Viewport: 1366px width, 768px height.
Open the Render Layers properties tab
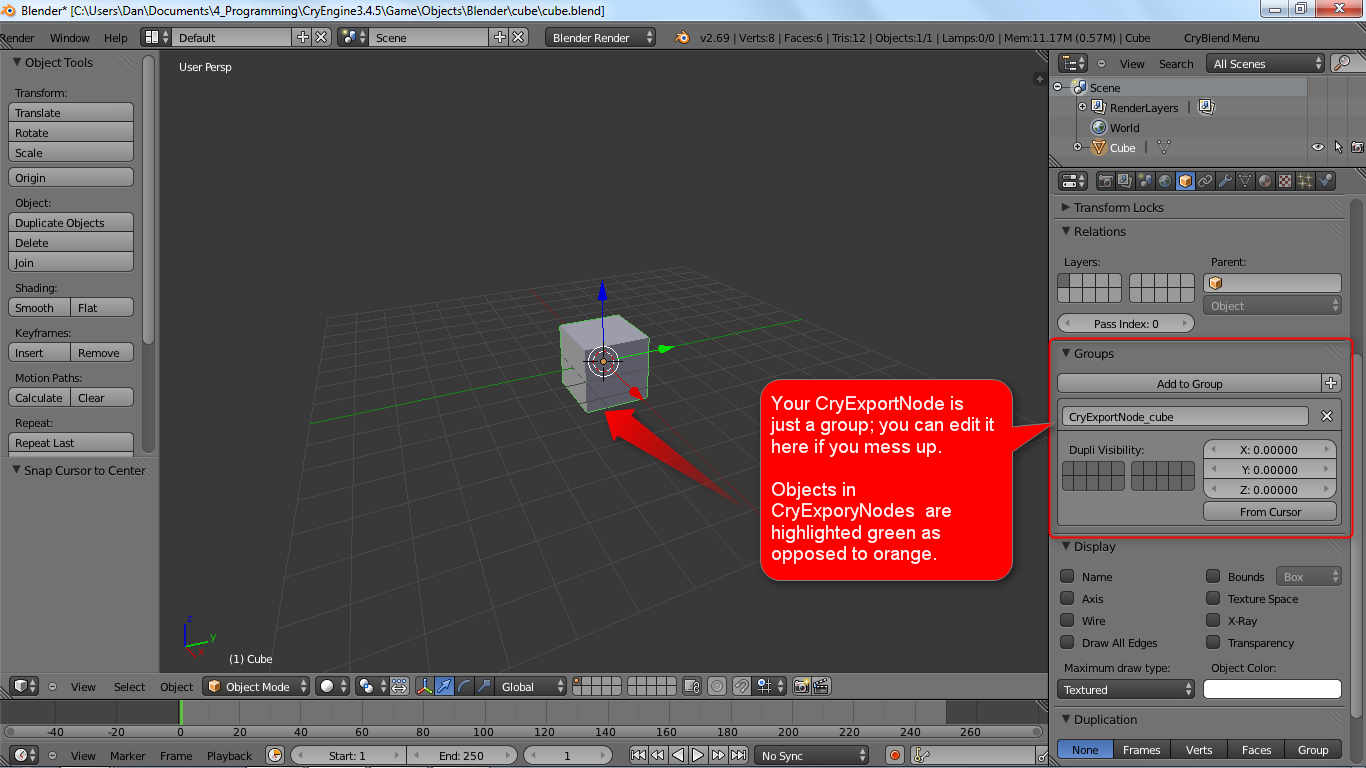[1125, 181]
